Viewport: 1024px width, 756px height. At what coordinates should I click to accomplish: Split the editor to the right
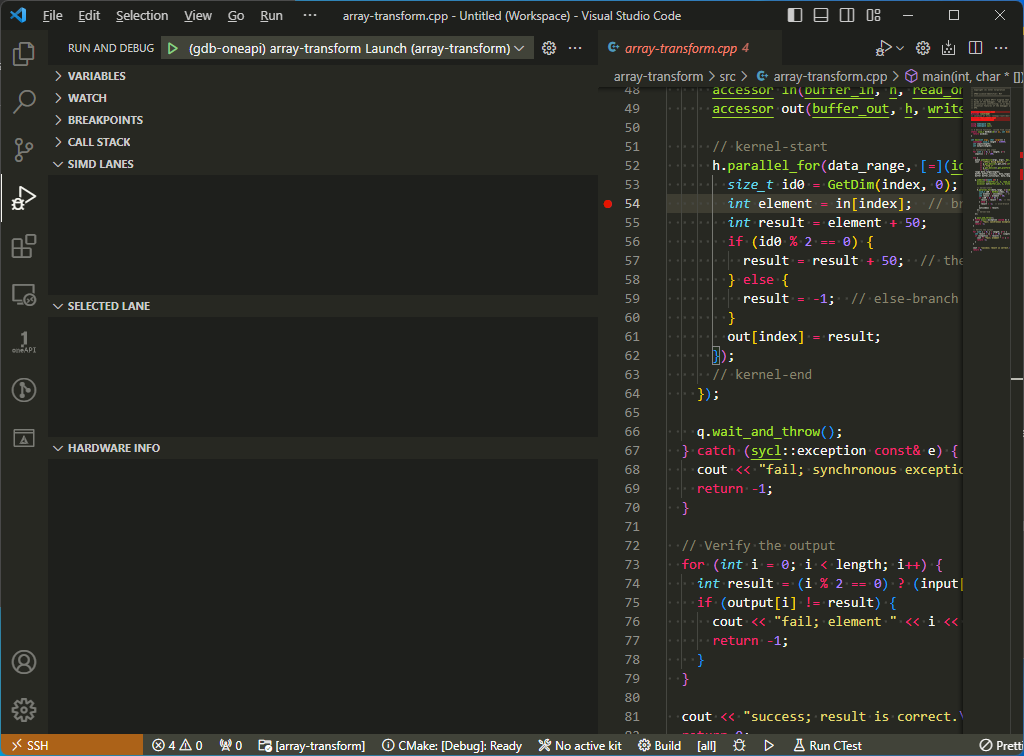pyautogui.click(x=975, y=48)
